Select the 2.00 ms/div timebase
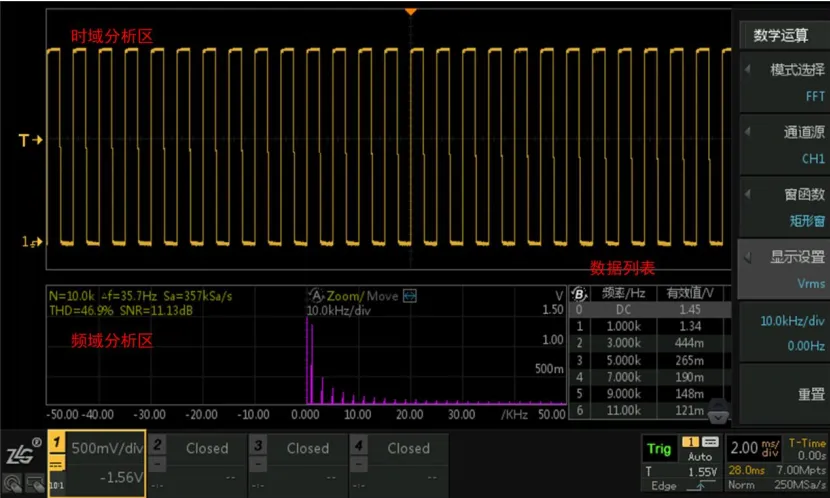The width and height of the screenshot is (830, 498). click(x=754, y=449)
